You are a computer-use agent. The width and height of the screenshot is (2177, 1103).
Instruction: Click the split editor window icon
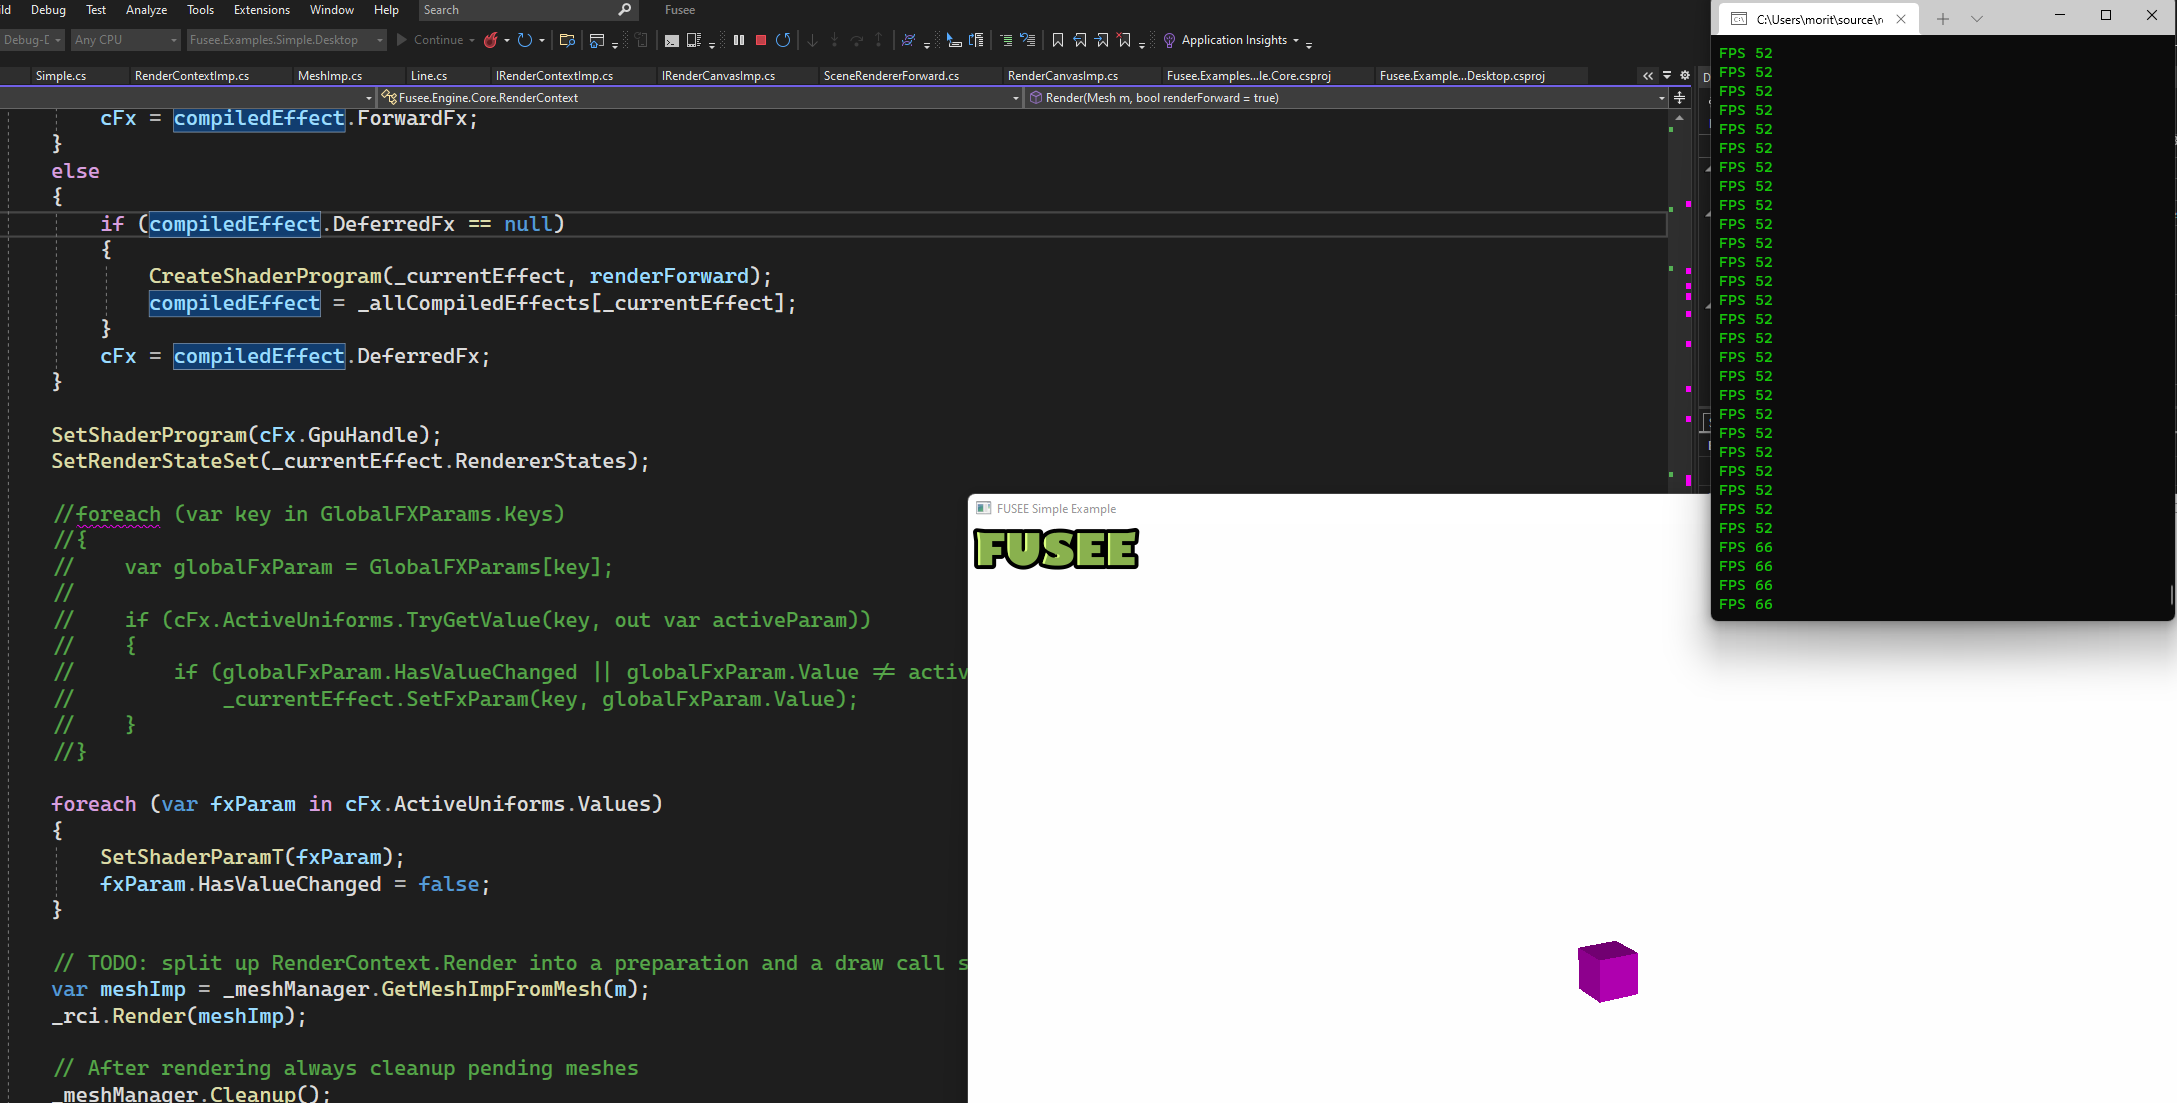tap(1680, 98)
